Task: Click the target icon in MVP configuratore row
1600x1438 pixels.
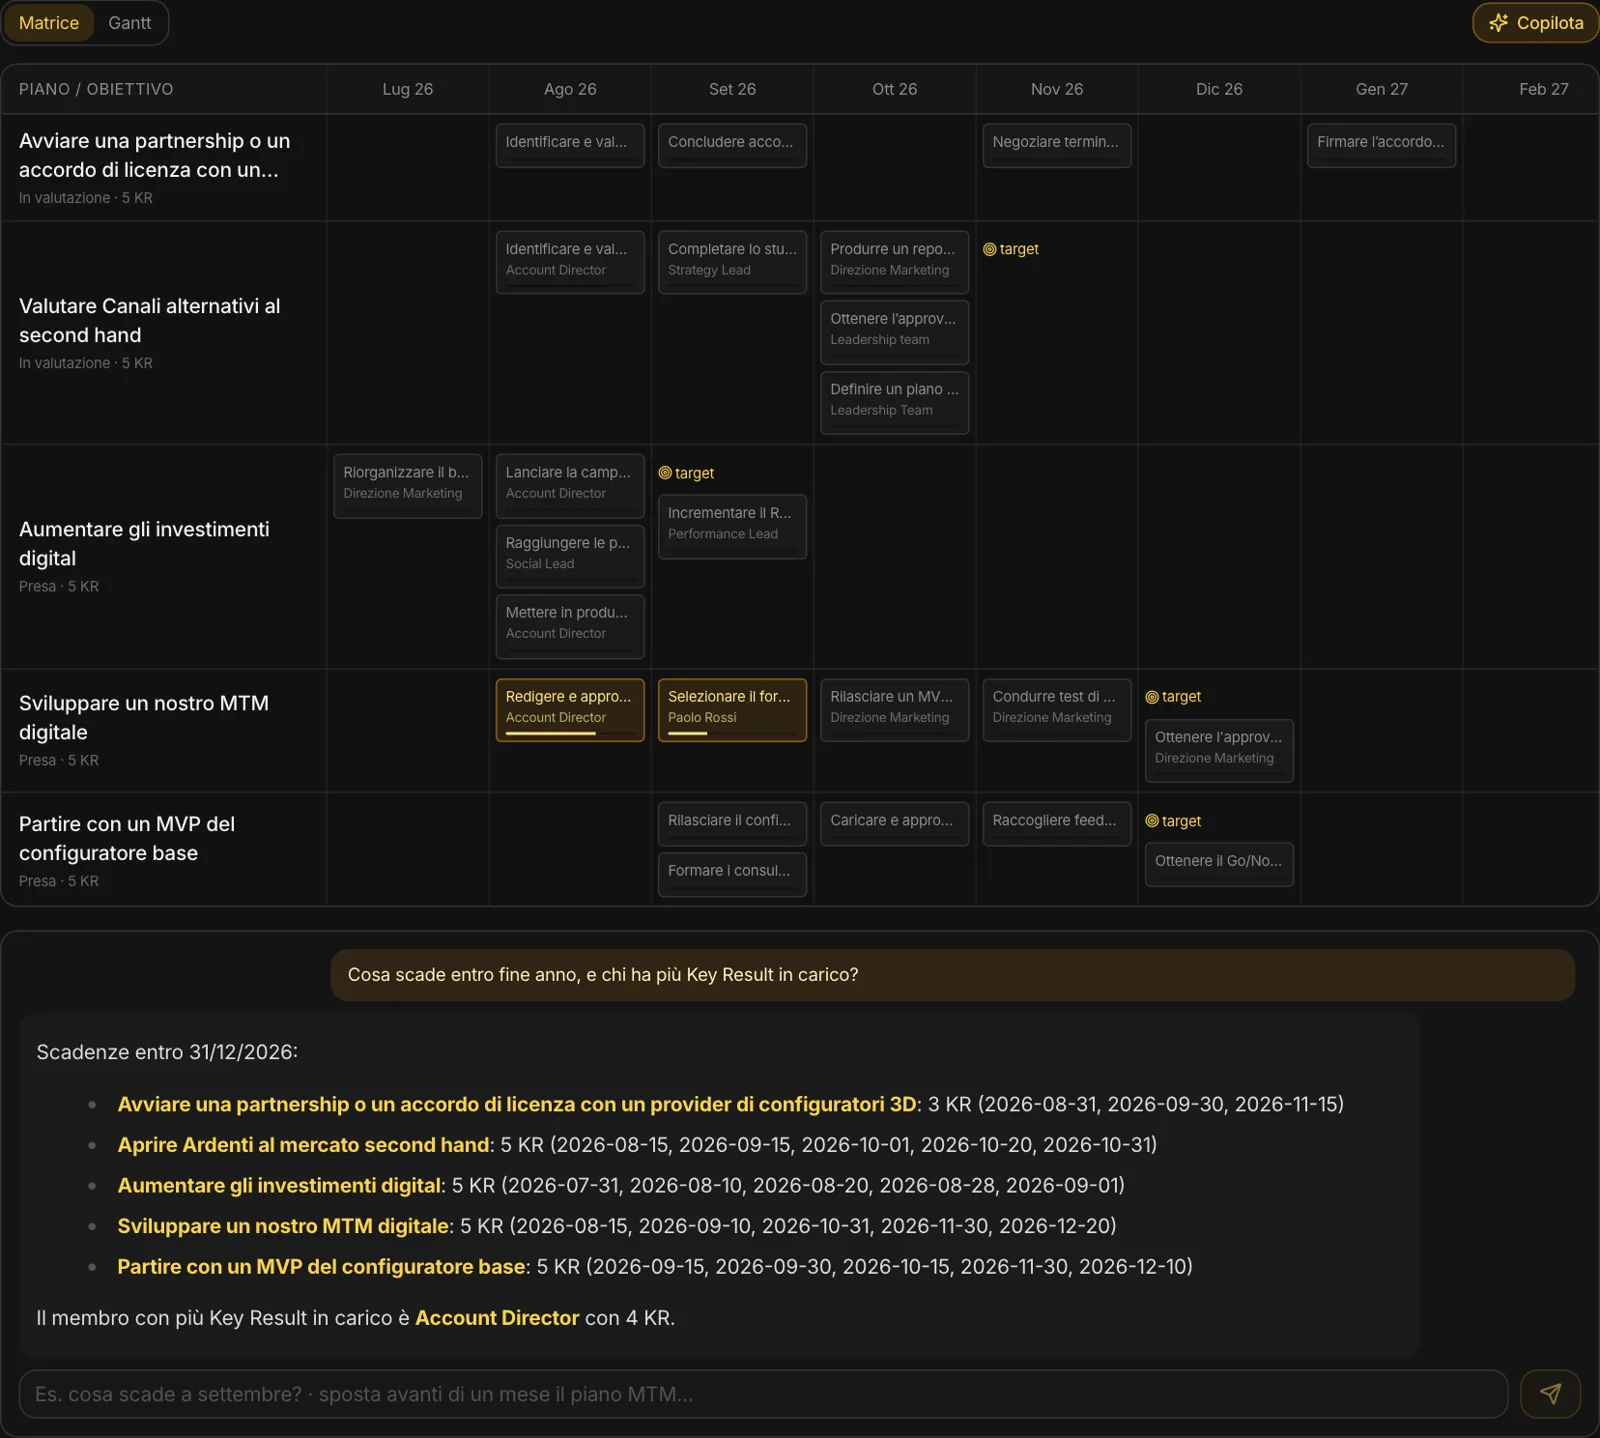Action: (1152, 821)
